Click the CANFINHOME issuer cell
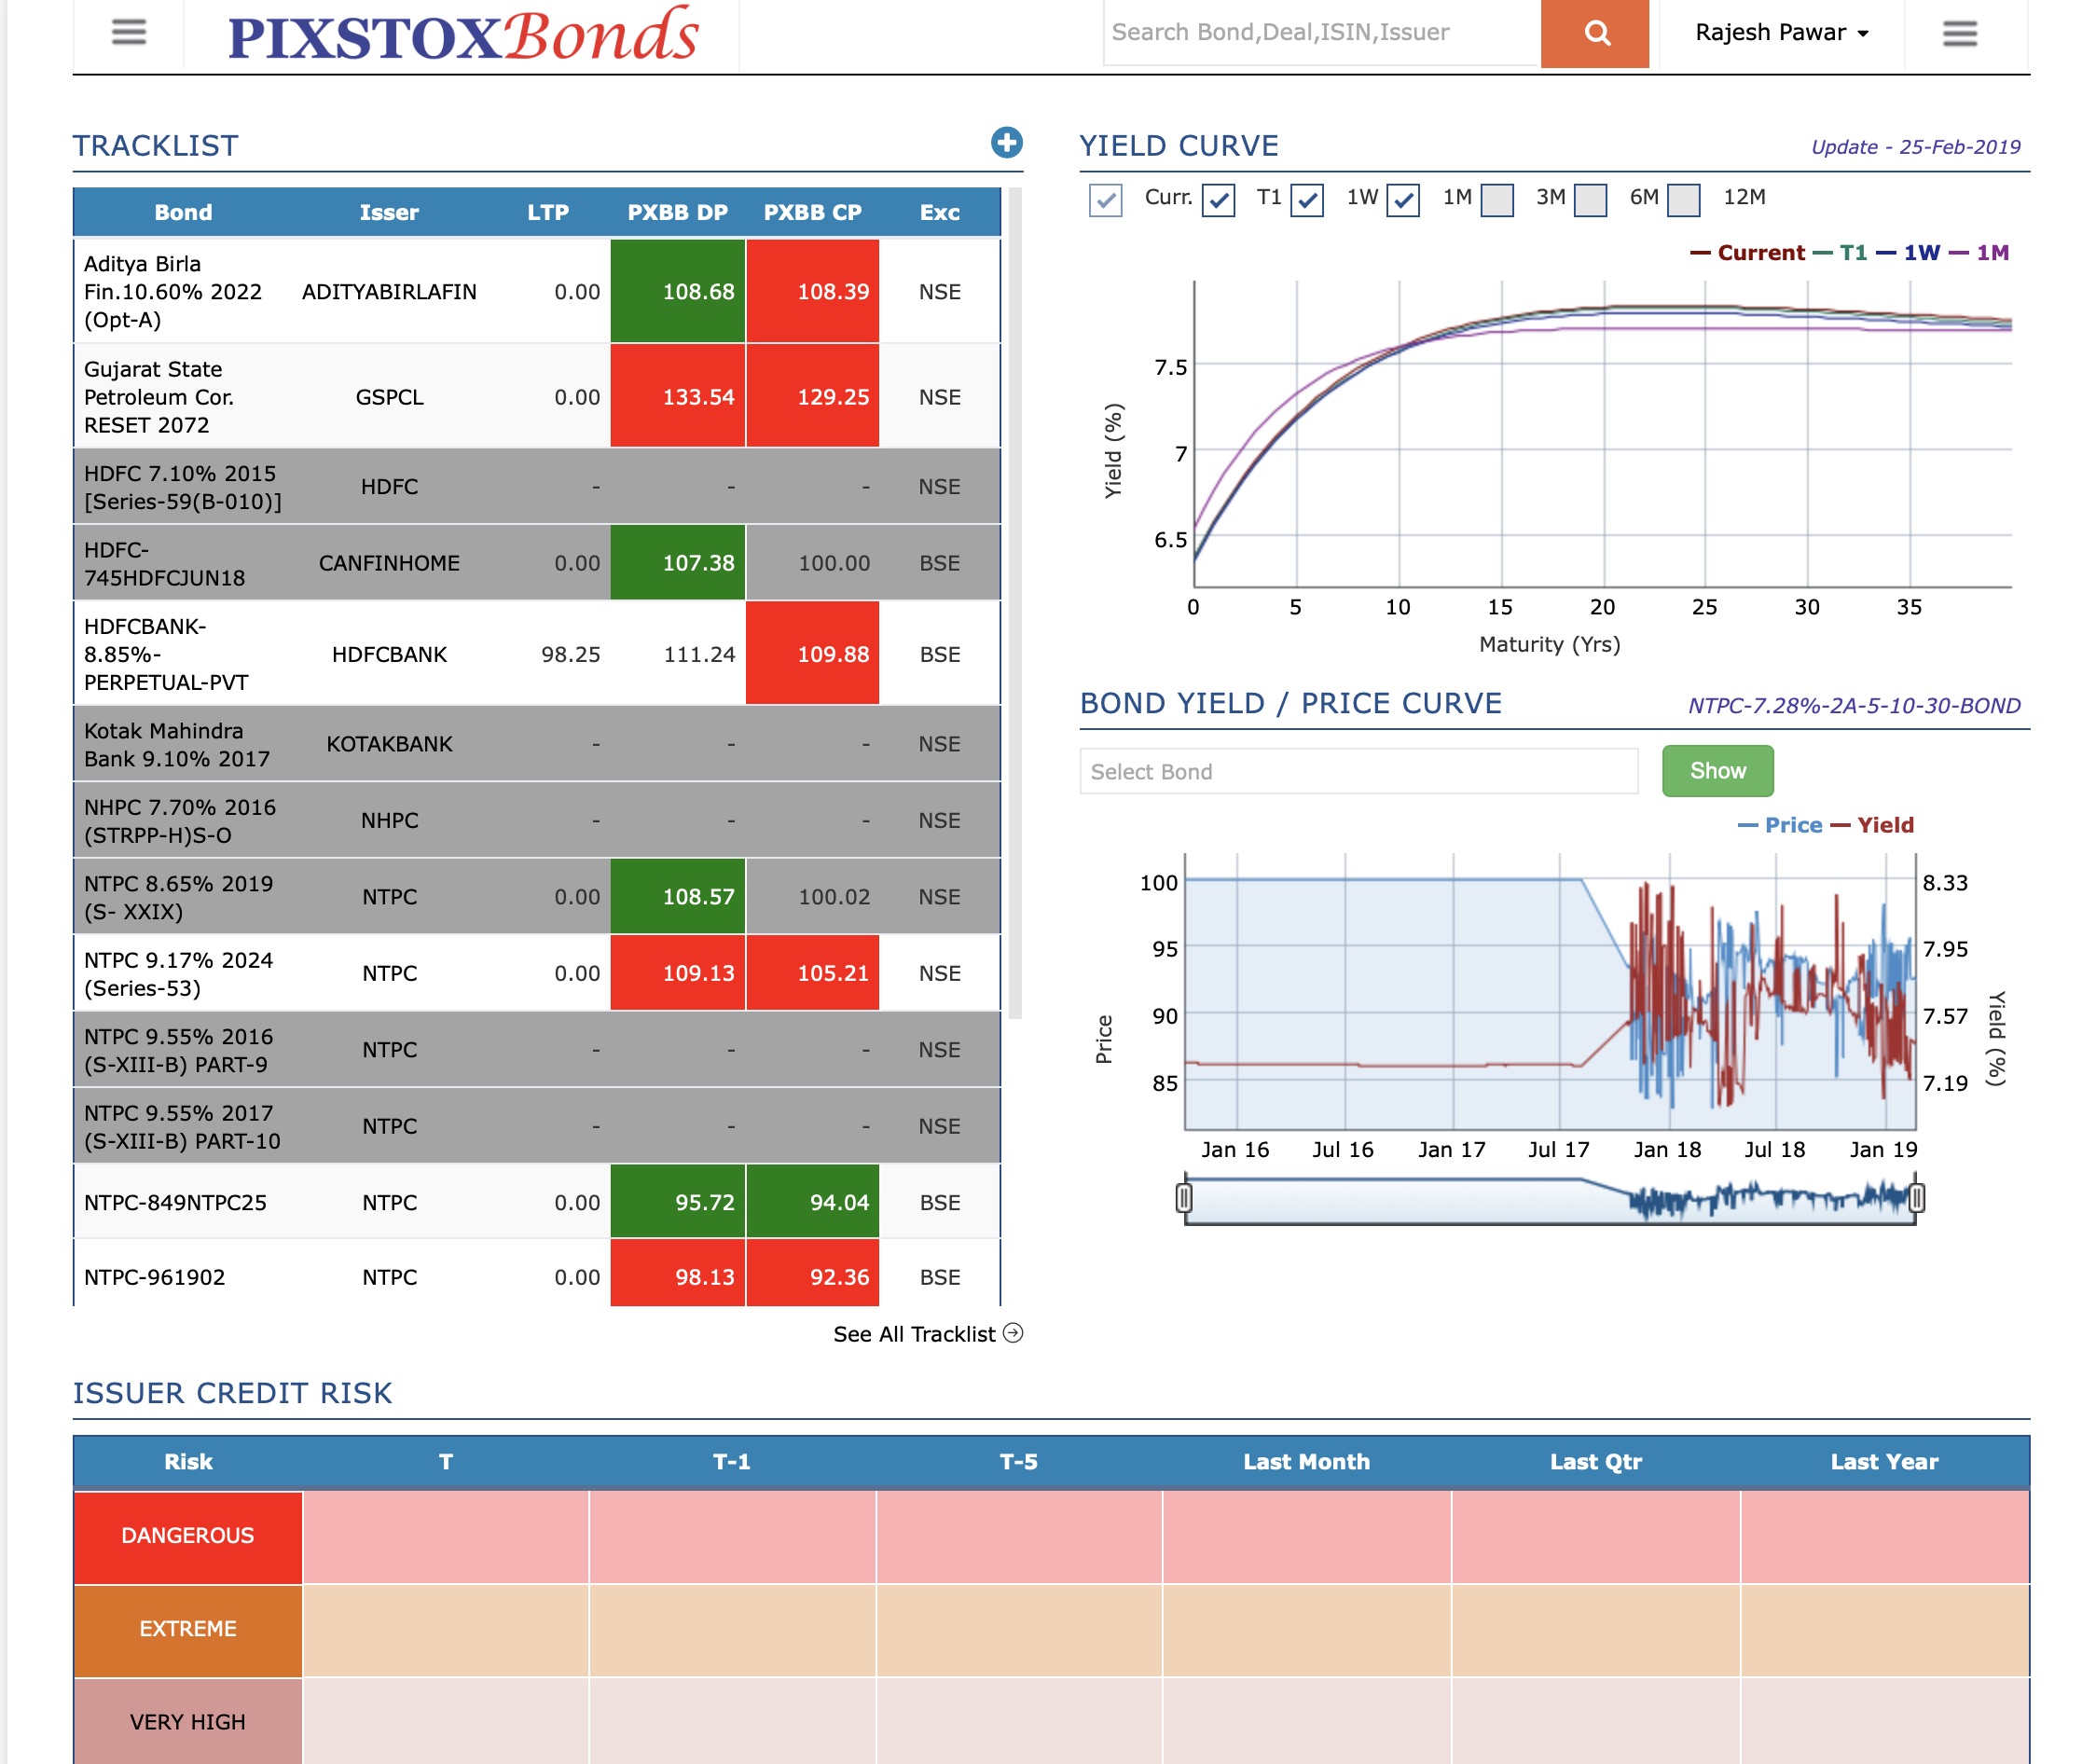This screenshot has width=2096, height=1764. point(389,563)
